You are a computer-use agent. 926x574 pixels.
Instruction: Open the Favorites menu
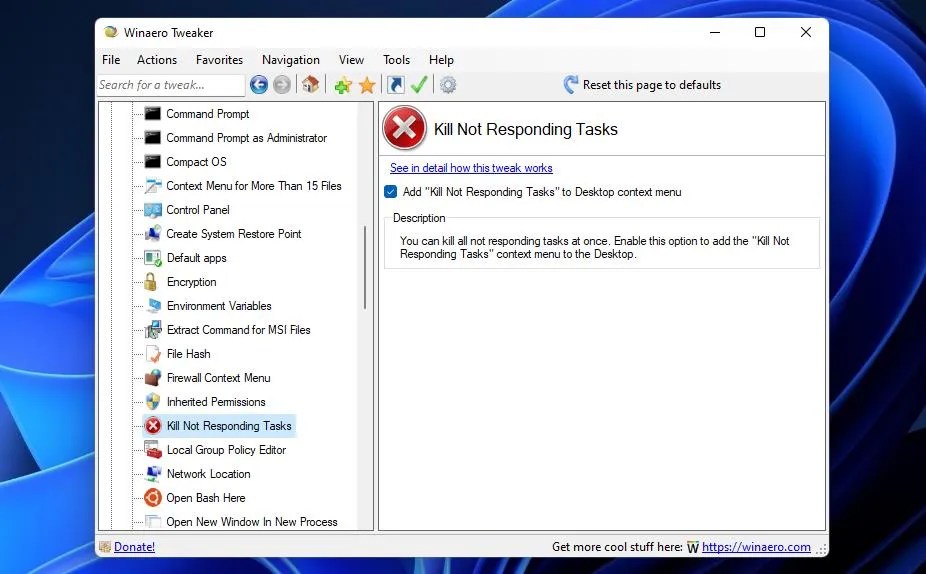point(219,60)
